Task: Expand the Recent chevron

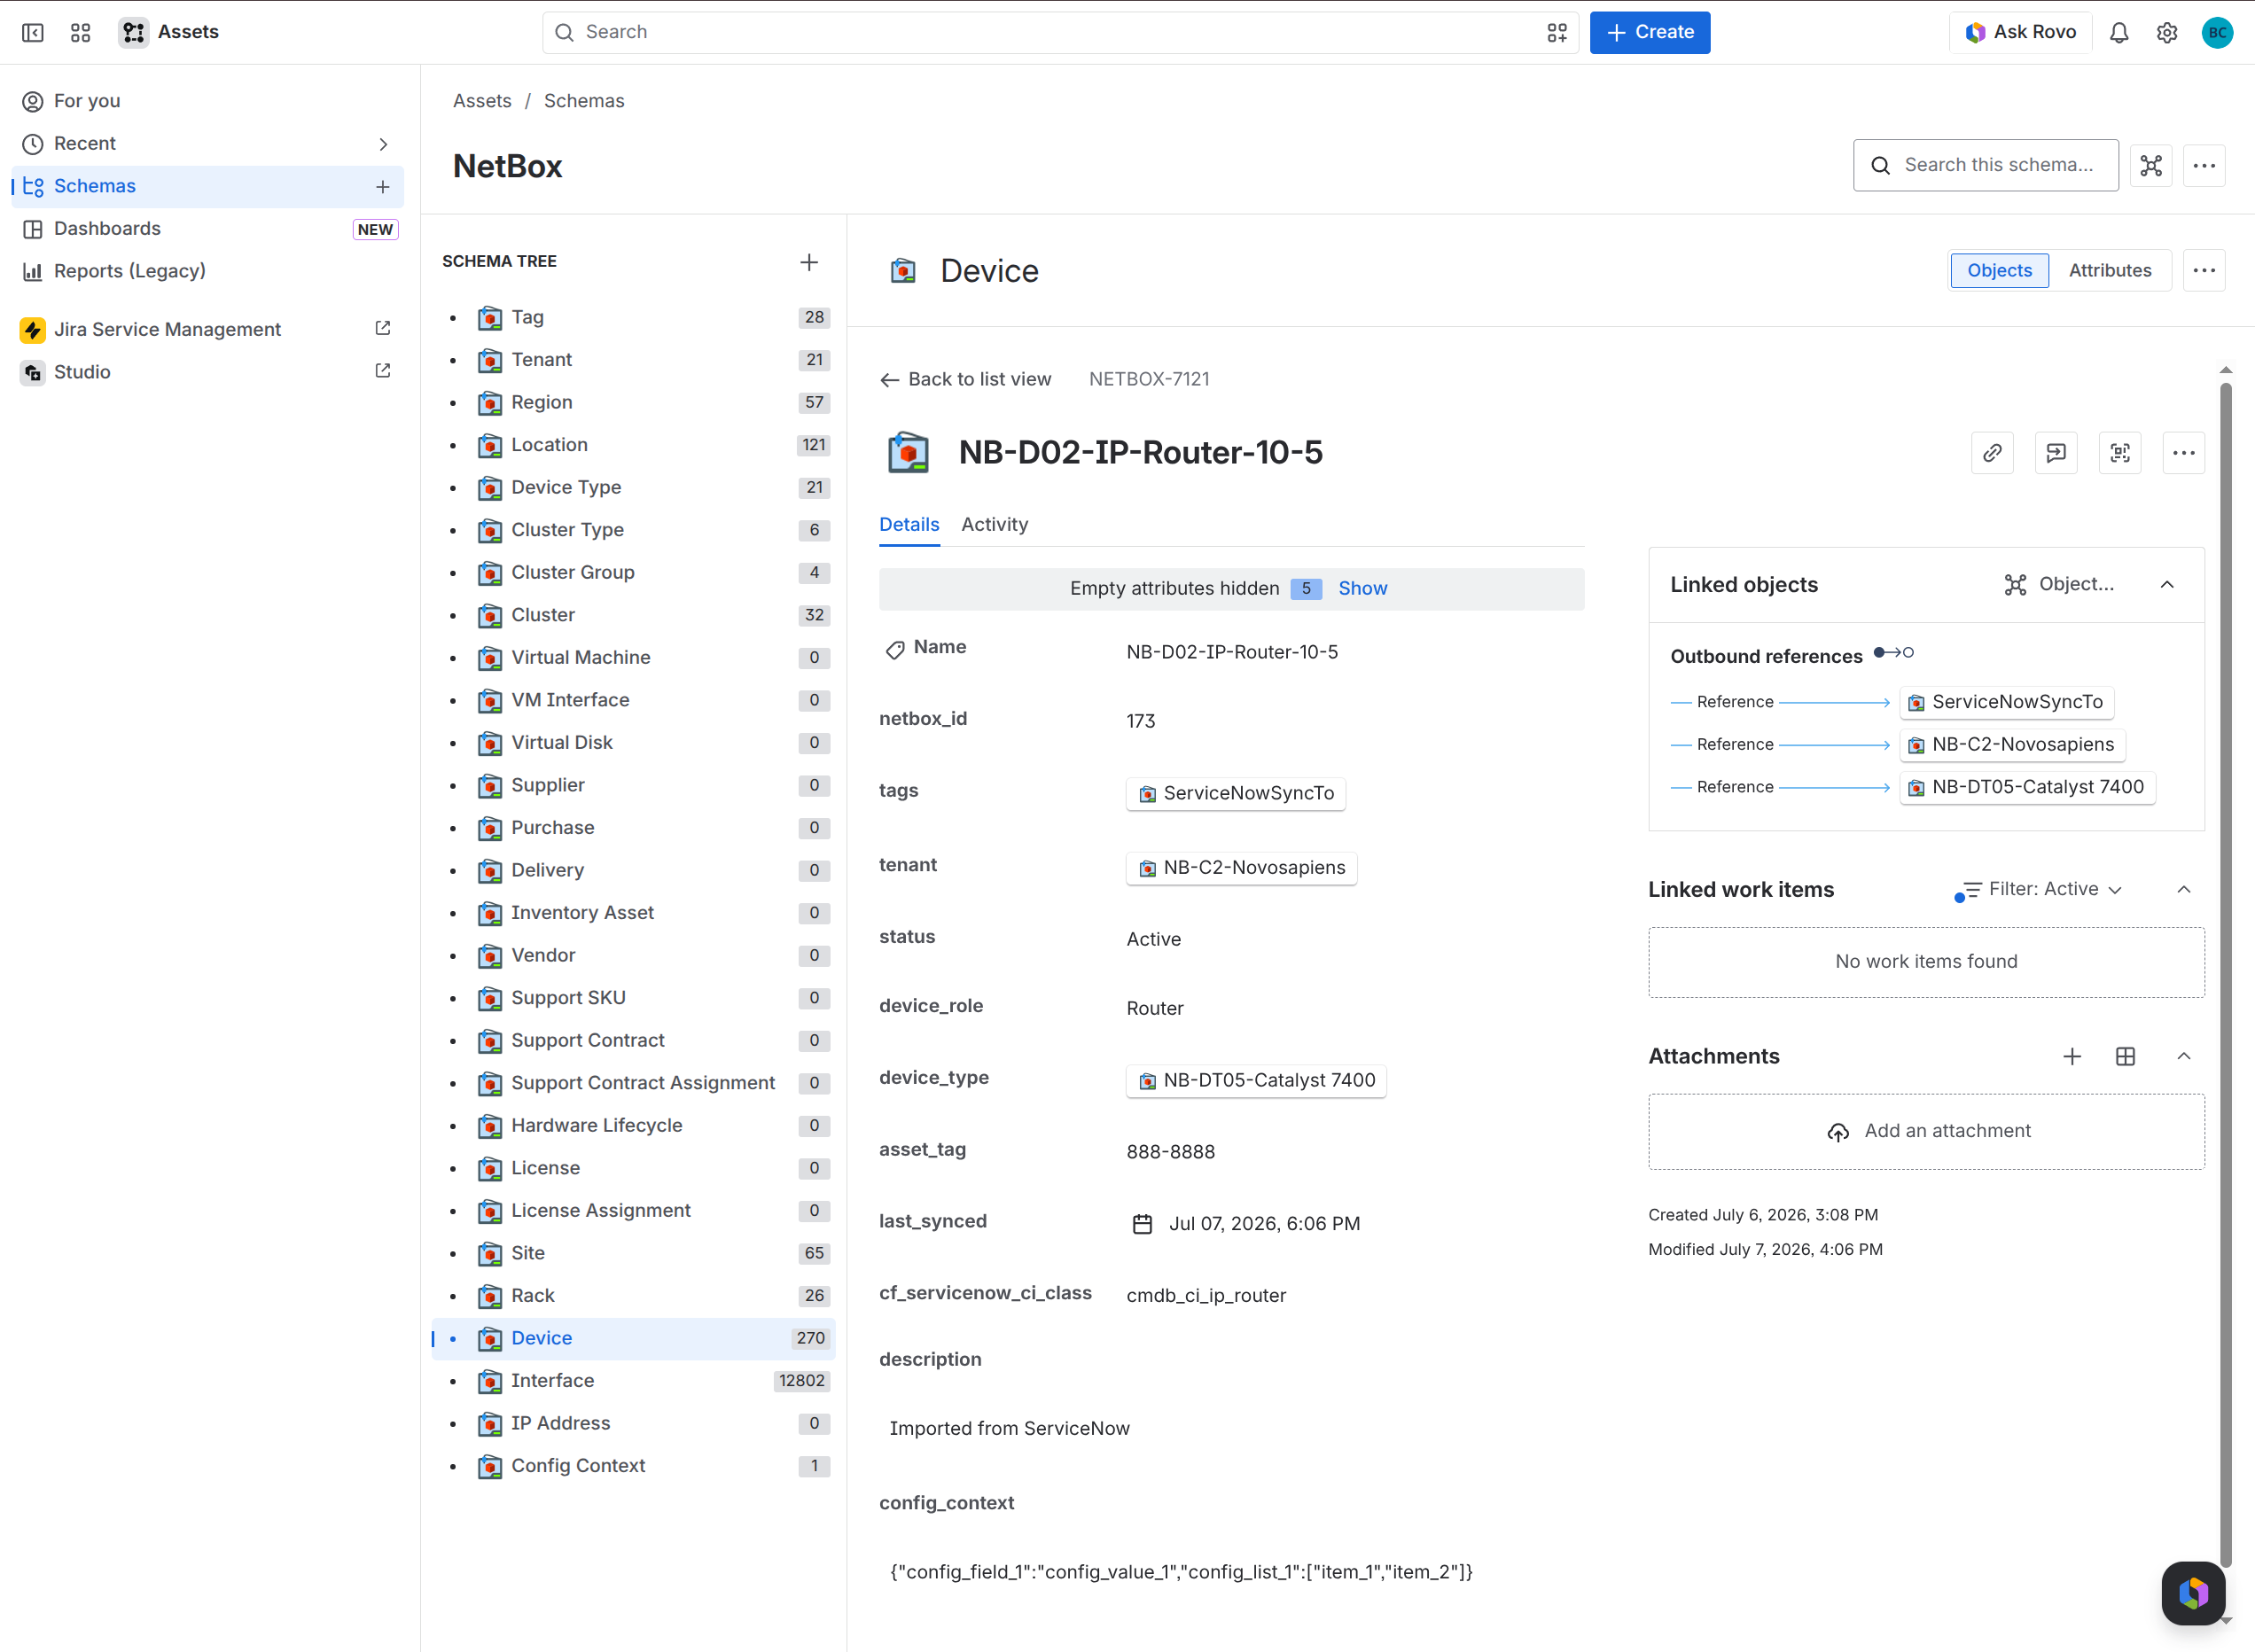Action: point(383,144)
